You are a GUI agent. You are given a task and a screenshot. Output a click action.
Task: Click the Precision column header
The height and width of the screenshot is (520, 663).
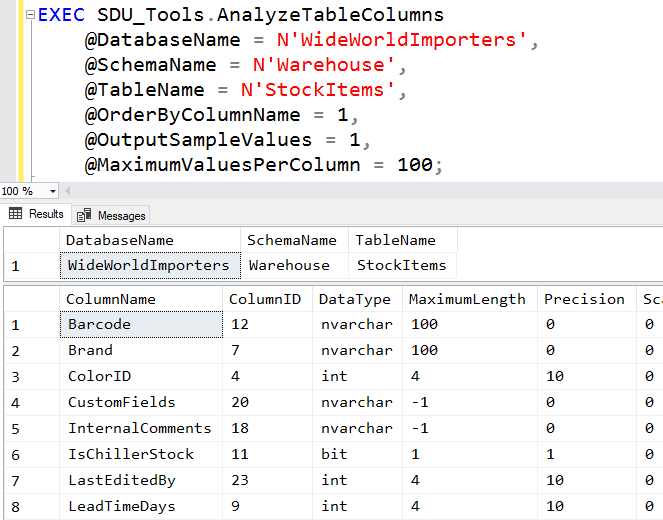[587, 299]
